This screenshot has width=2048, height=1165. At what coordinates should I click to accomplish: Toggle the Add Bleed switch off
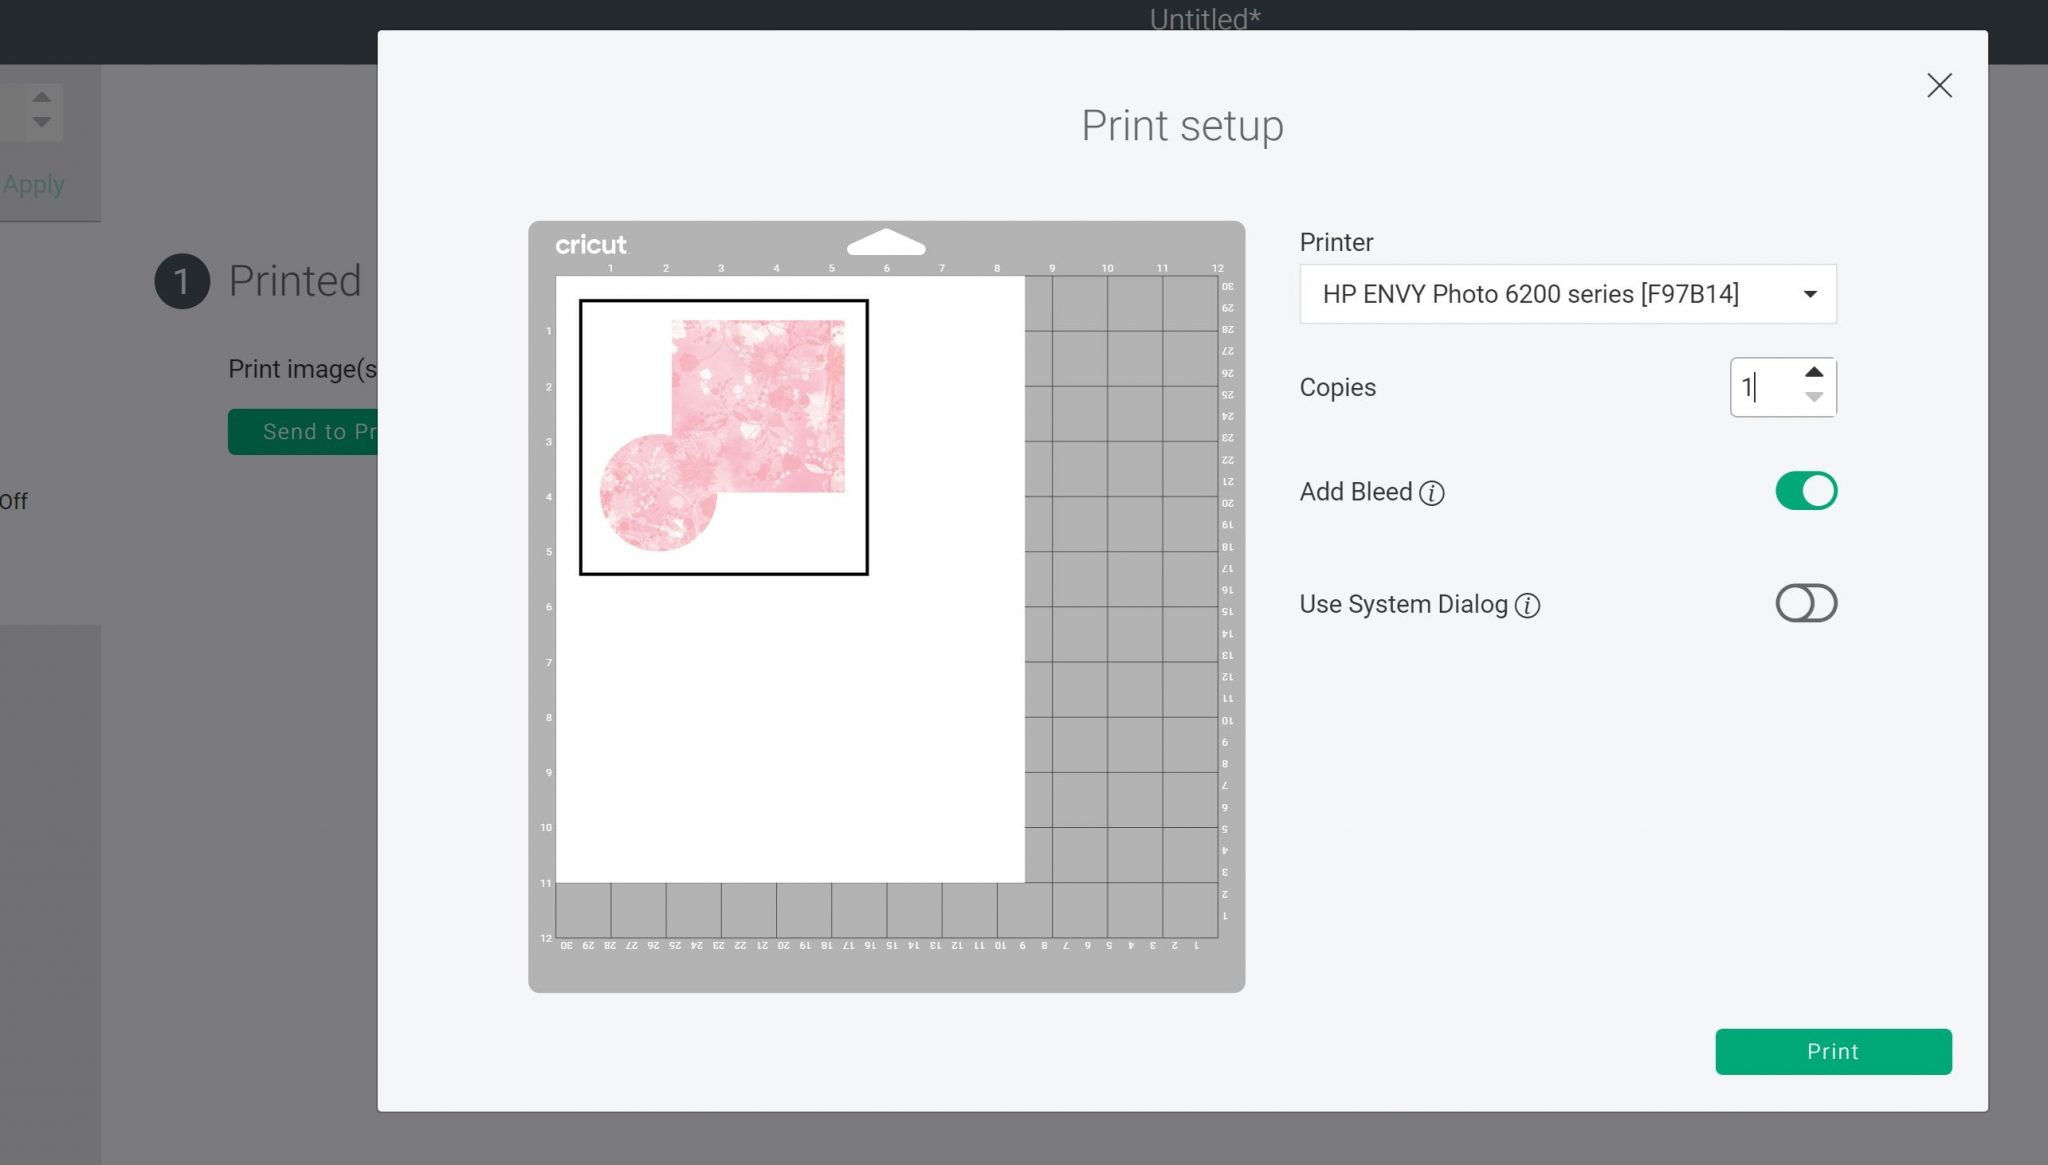[x=1806, y=491]
